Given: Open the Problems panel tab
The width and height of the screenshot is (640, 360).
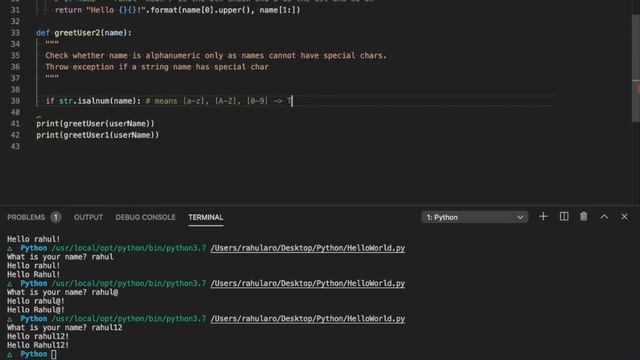Looking at the screenshot, I should click(26, 217).
